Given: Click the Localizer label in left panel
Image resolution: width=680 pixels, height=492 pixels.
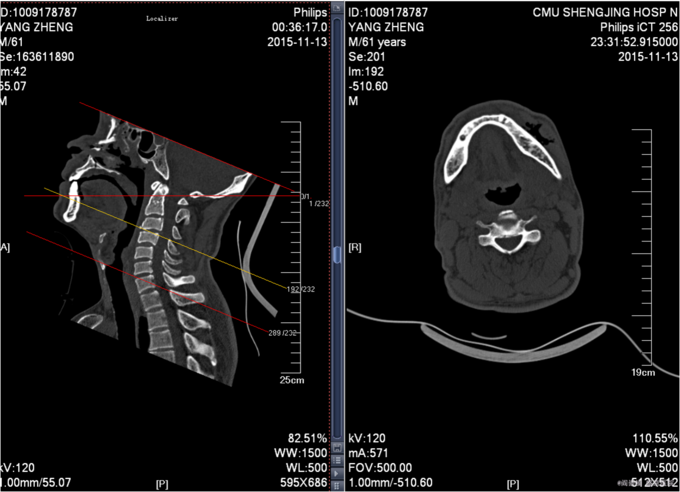Looking at the screenshot, I should pos(161,18).
